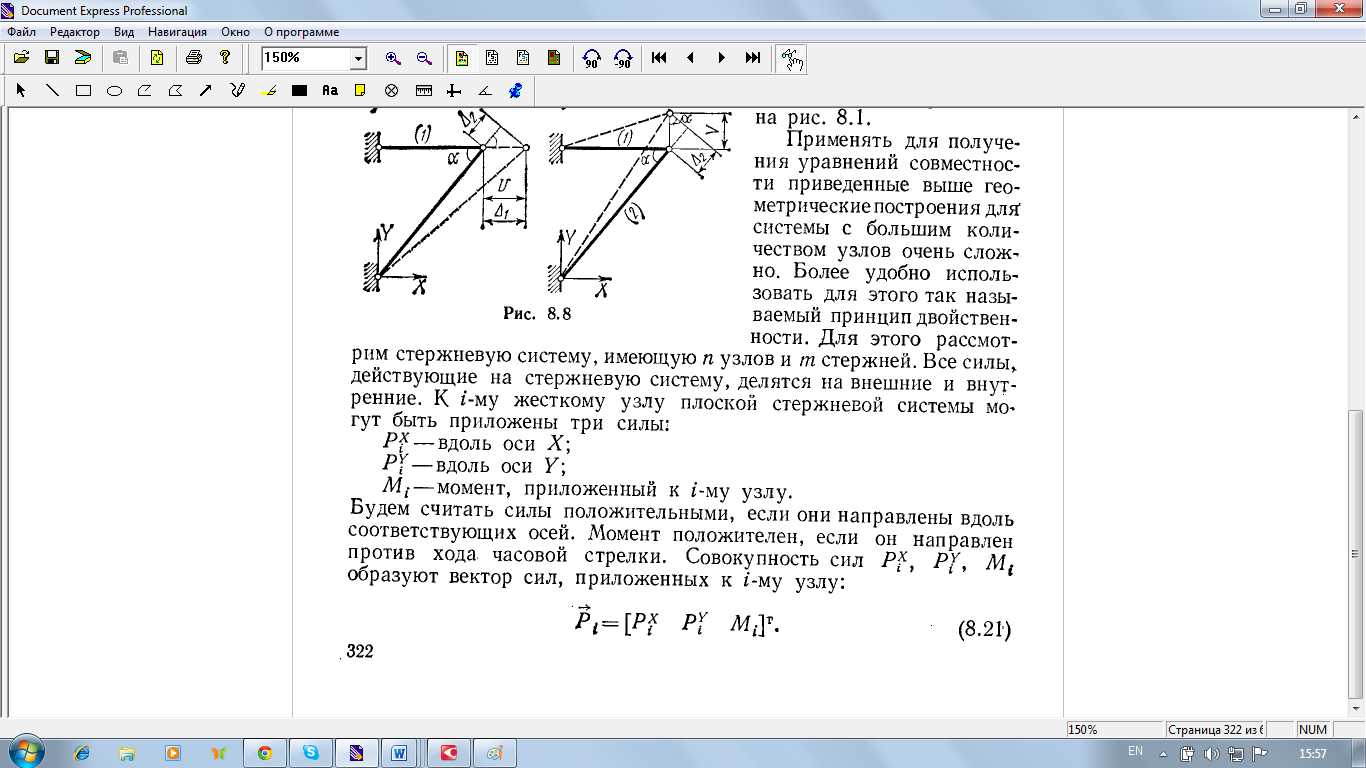Click the 150% zoom value field
This screenshot has height=768, width=1366.
[305, 59]
